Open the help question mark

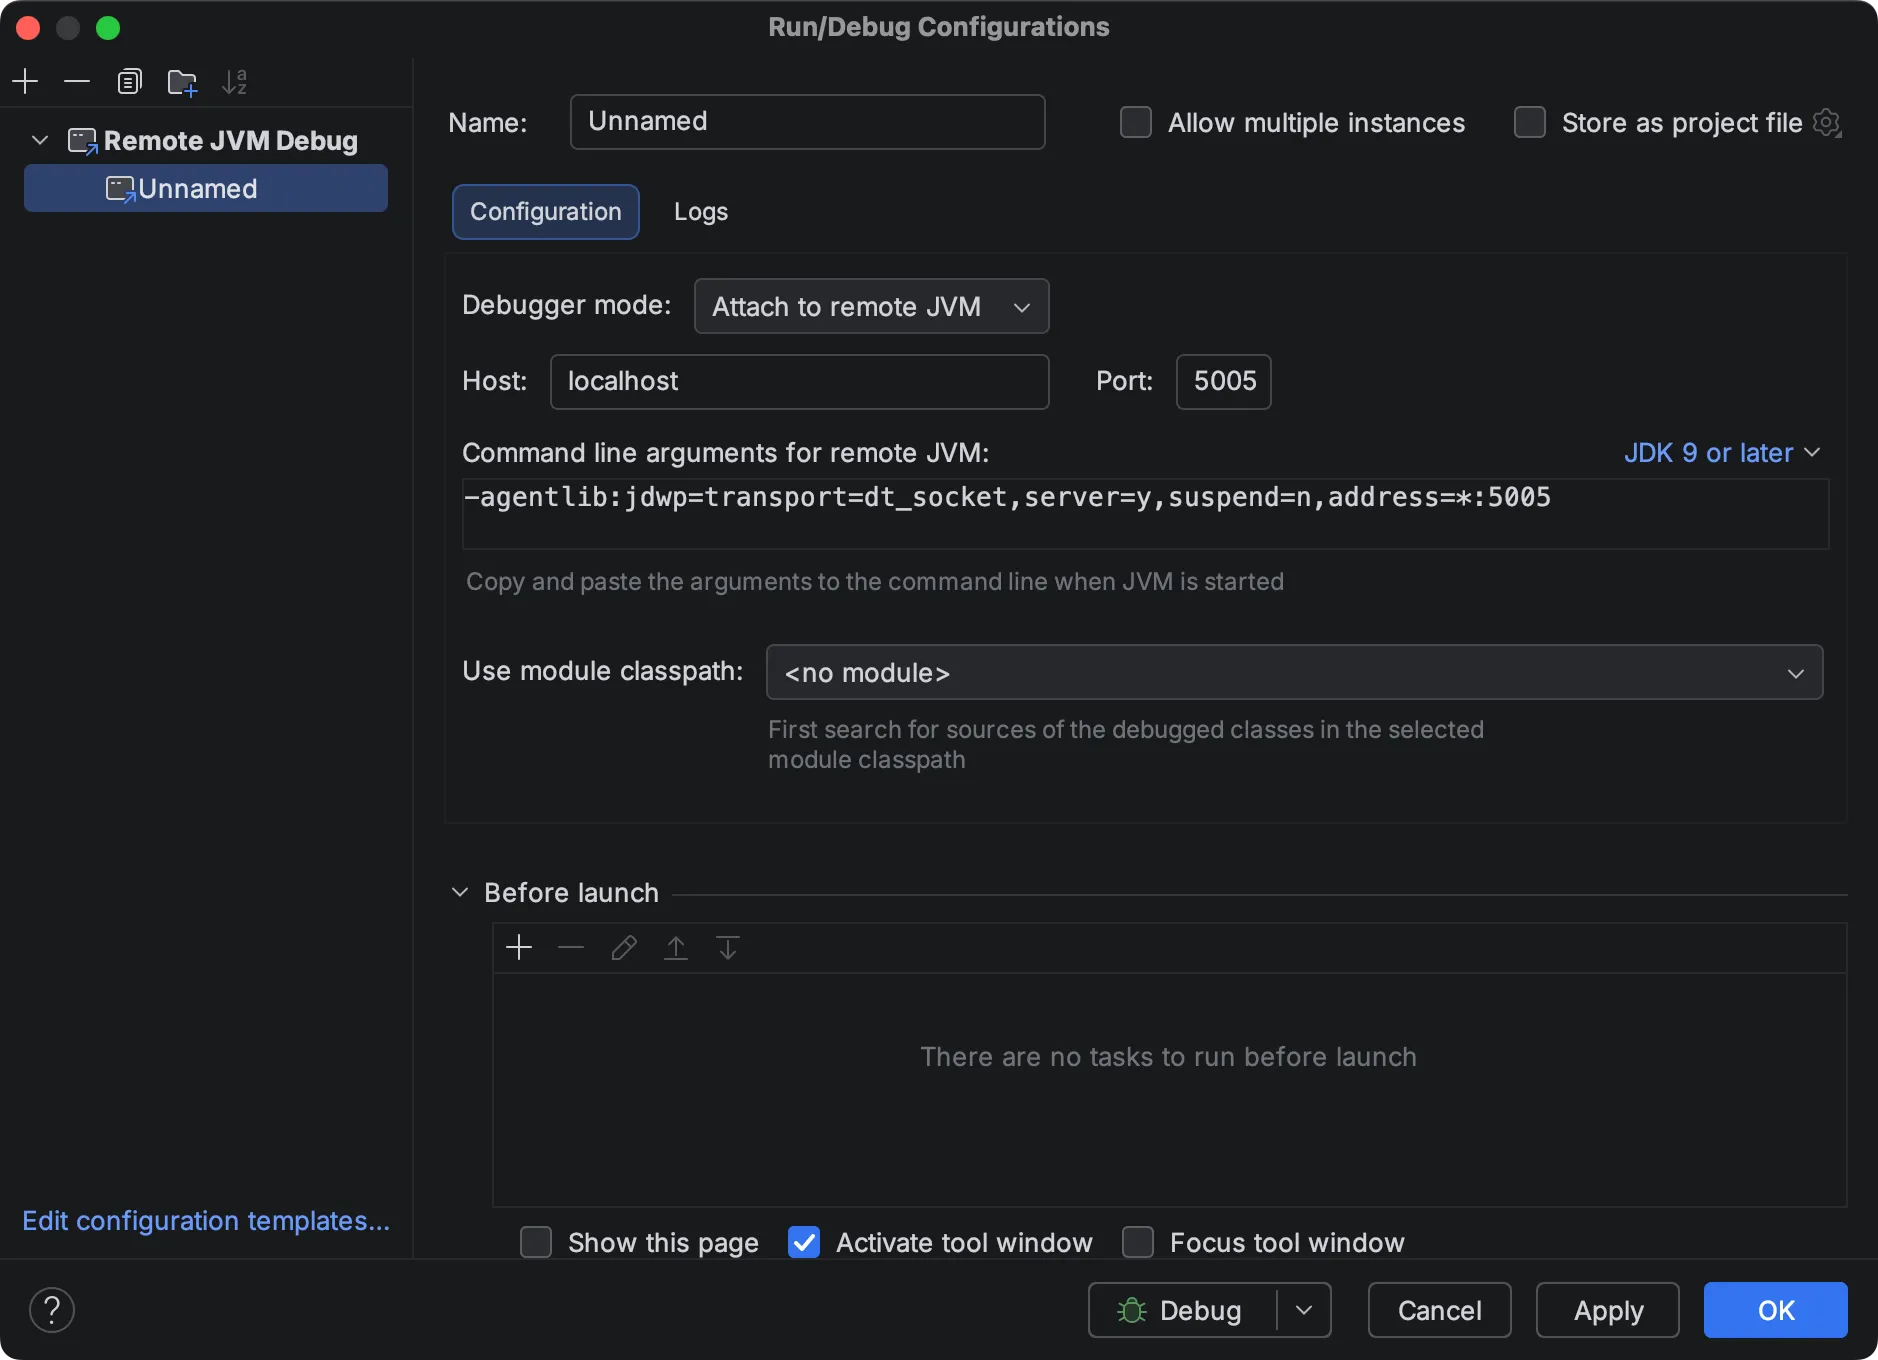pyautogui.click(x=52, y=1309)
